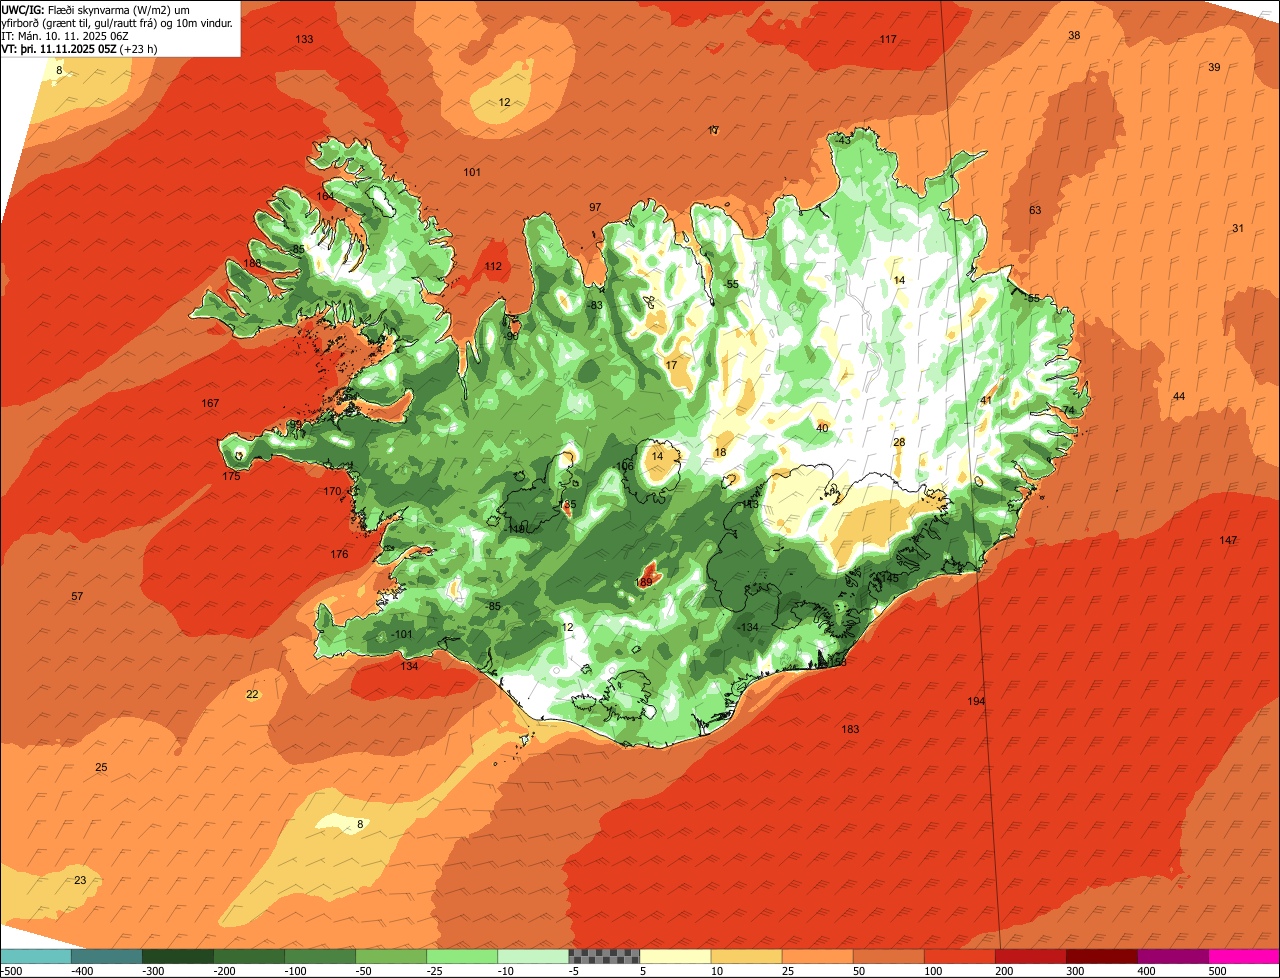Click the yellow-orange legend swatch labeled 10
This screenshot has width=1280, height=978.
pos(745,956)
